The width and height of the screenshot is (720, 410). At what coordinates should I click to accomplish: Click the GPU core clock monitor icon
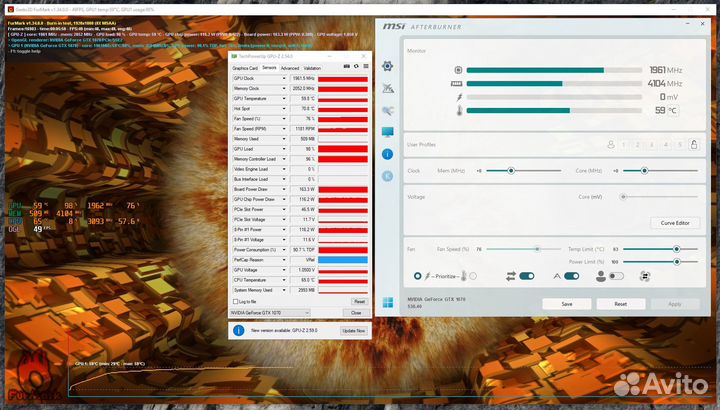(x=458, y=70)
